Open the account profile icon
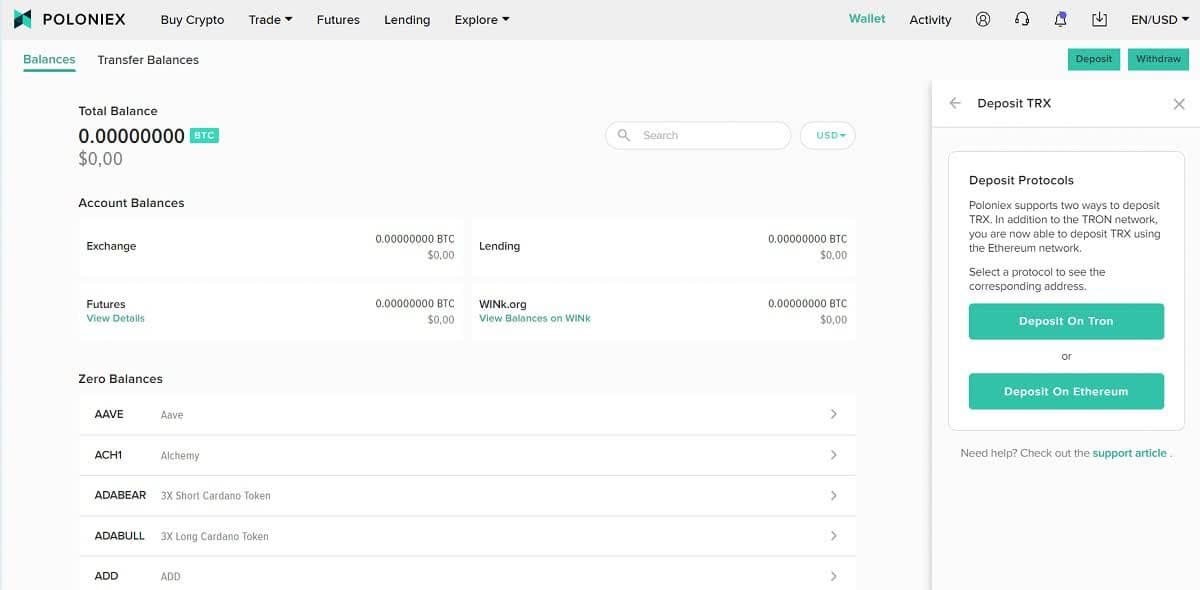Viewport: 1200px width, 590px height. click(x=983, y=19)
